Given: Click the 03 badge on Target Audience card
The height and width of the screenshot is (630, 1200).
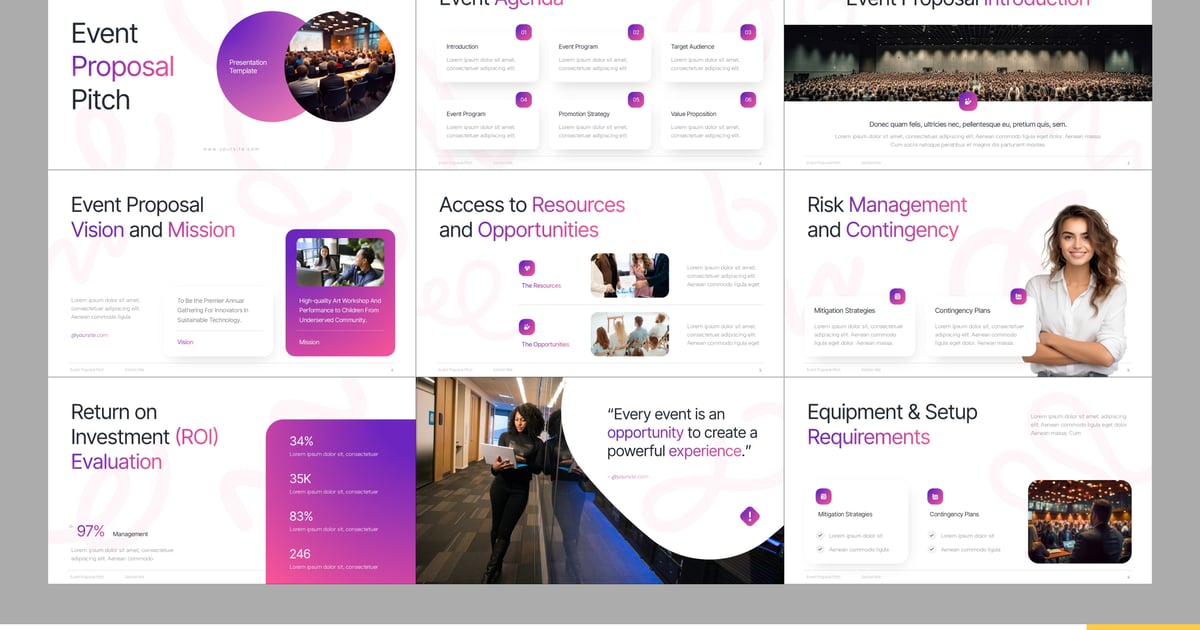Looking at the screenshot, I should (747, 32).
